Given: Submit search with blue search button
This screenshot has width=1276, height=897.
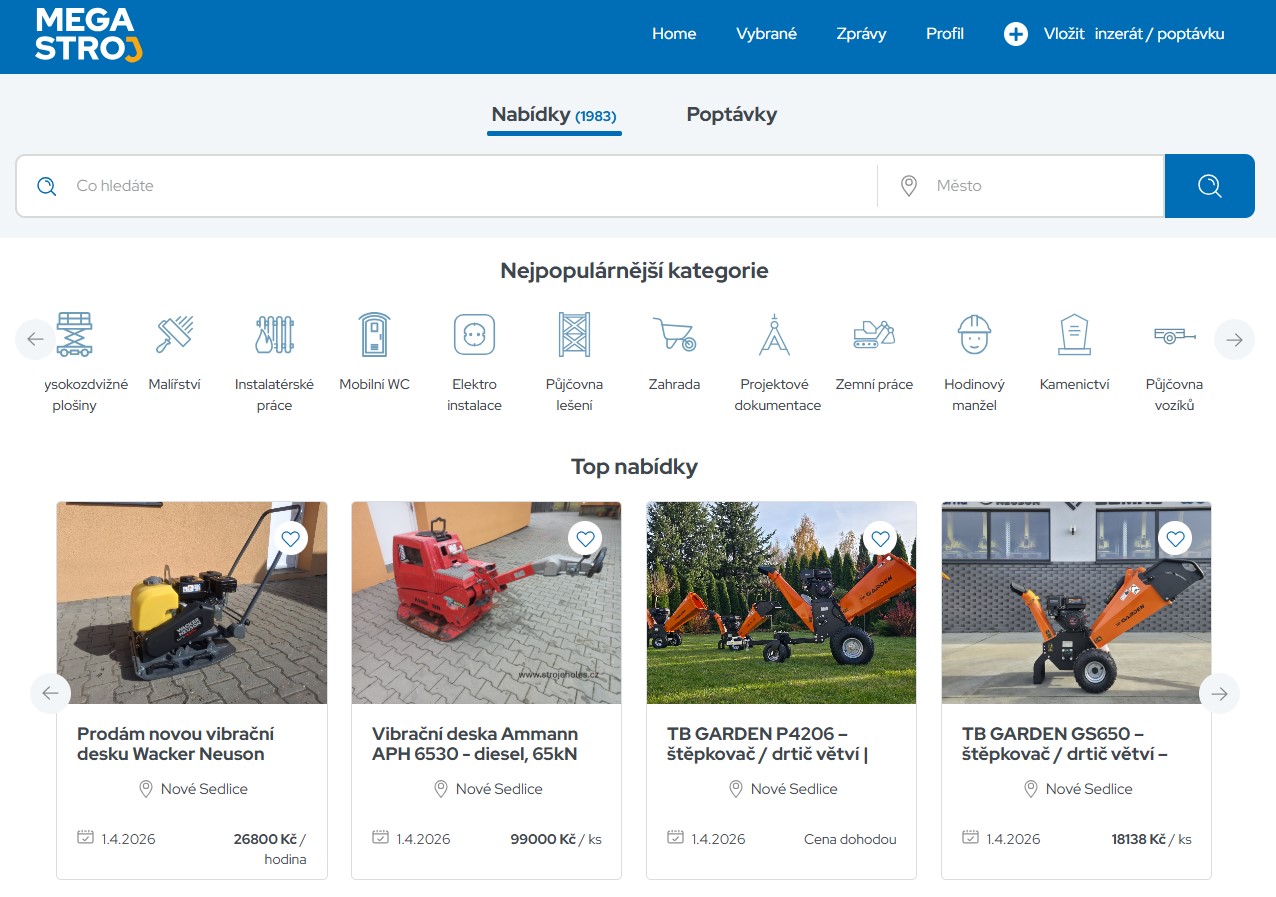Looking at the screenshot, I should tap(1210, 186).
